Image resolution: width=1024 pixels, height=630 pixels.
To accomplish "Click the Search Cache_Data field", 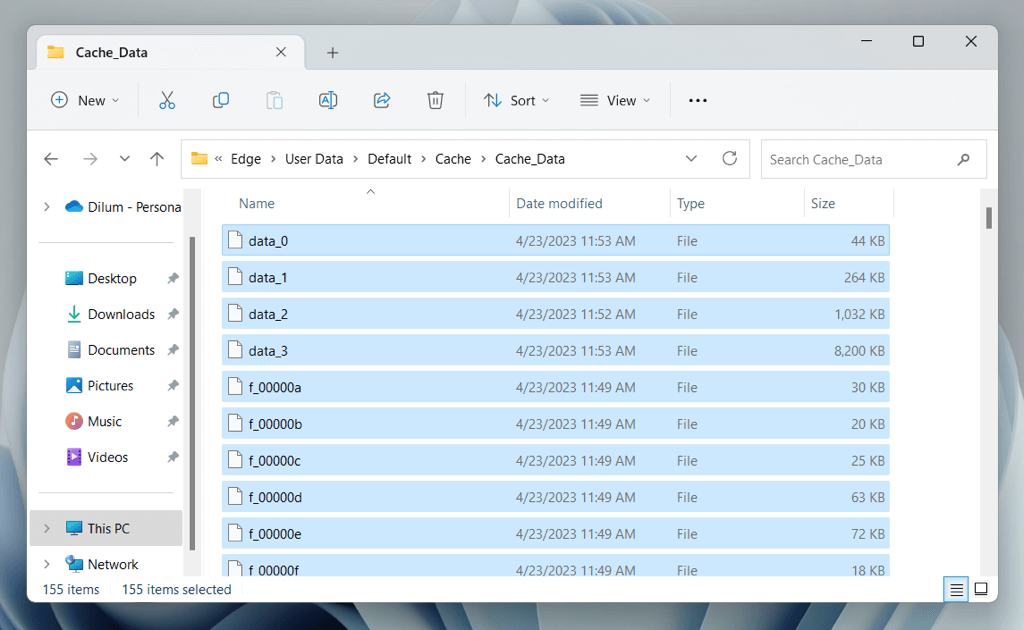I will click(860, 159).
